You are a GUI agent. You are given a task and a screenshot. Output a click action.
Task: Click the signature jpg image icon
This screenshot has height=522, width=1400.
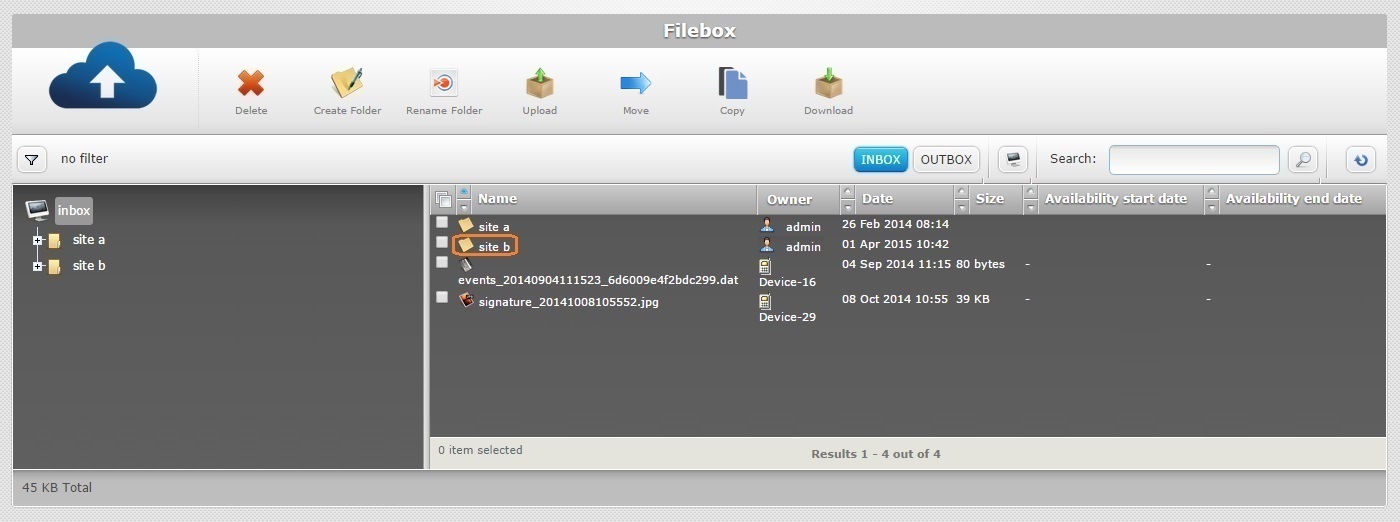(466, 300)
